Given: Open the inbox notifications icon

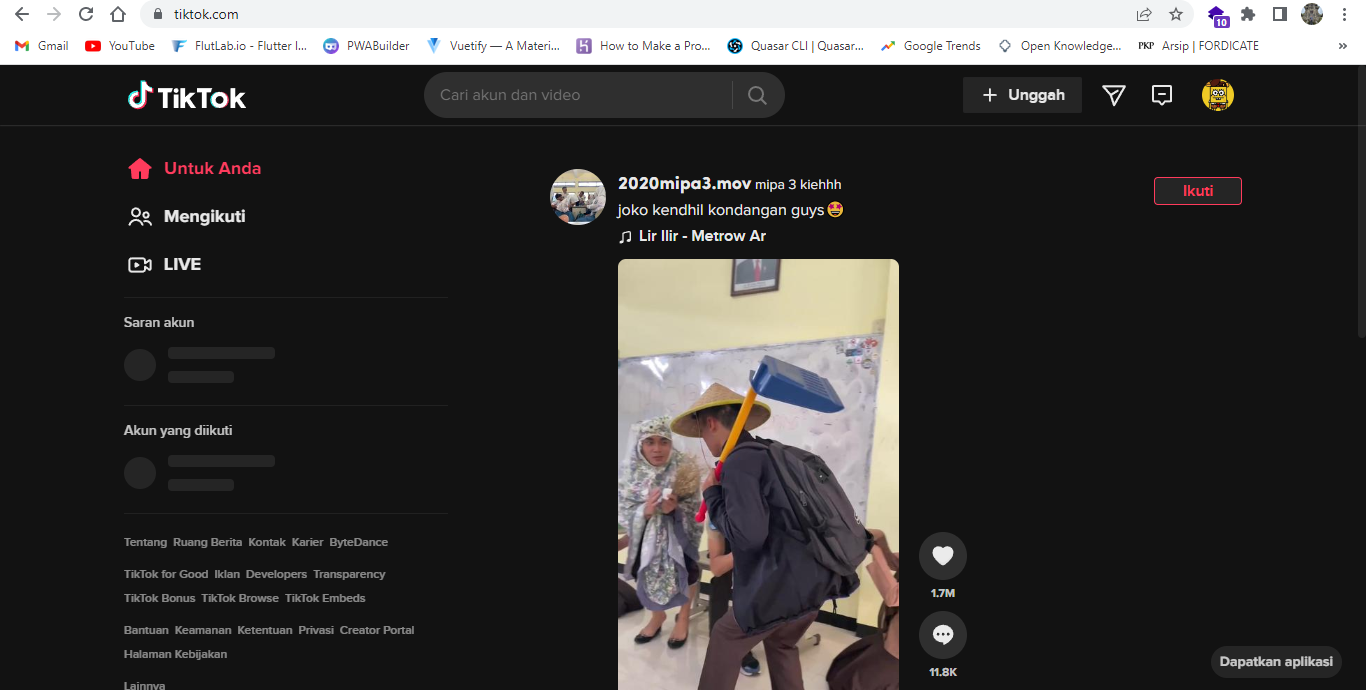Looking at the screenshot, I should click(x=1161, y=94).
